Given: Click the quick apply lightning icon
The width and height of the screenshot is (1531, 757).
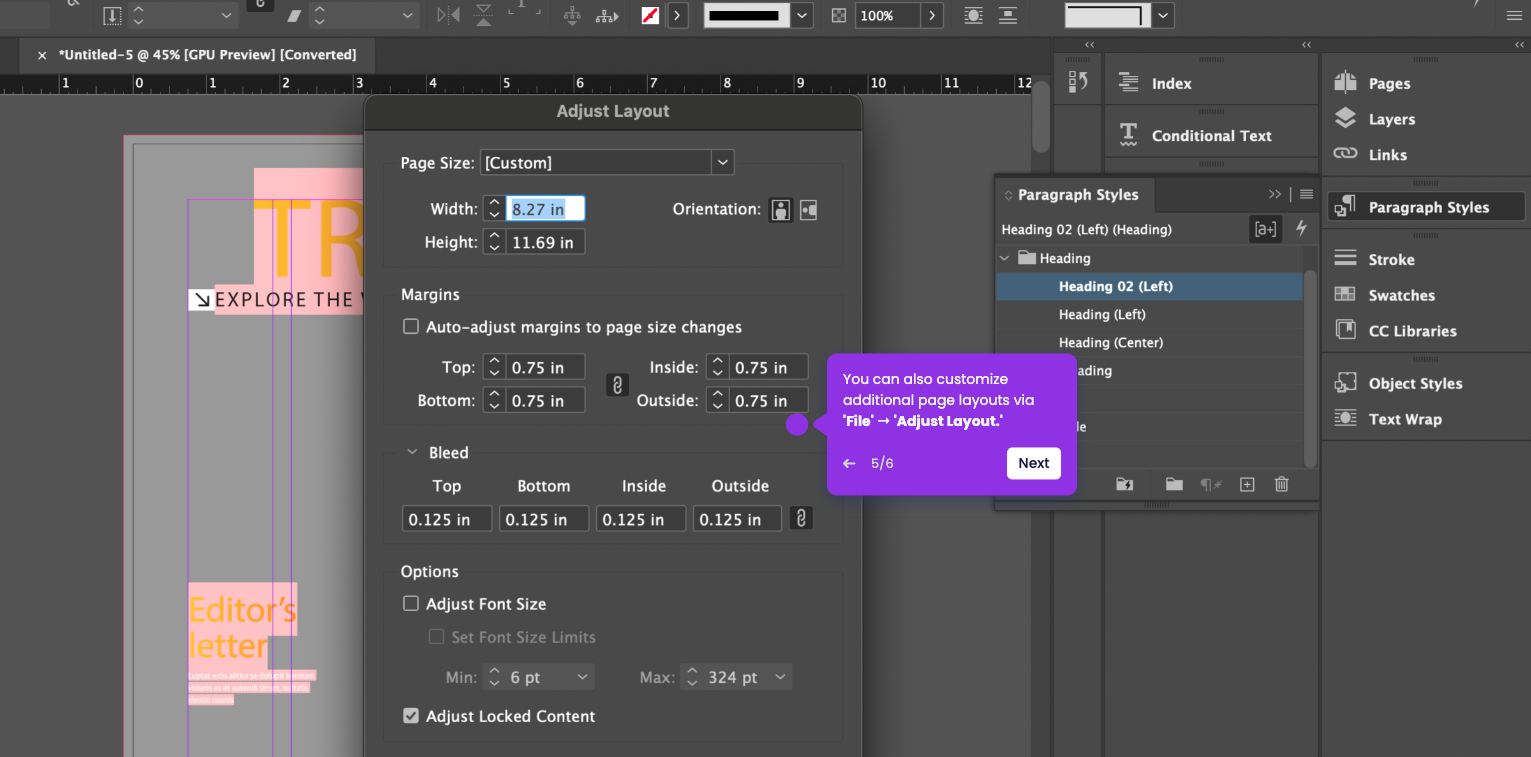Looking at the screenshot, I should pyautogui.click(x=1301, y=229).
